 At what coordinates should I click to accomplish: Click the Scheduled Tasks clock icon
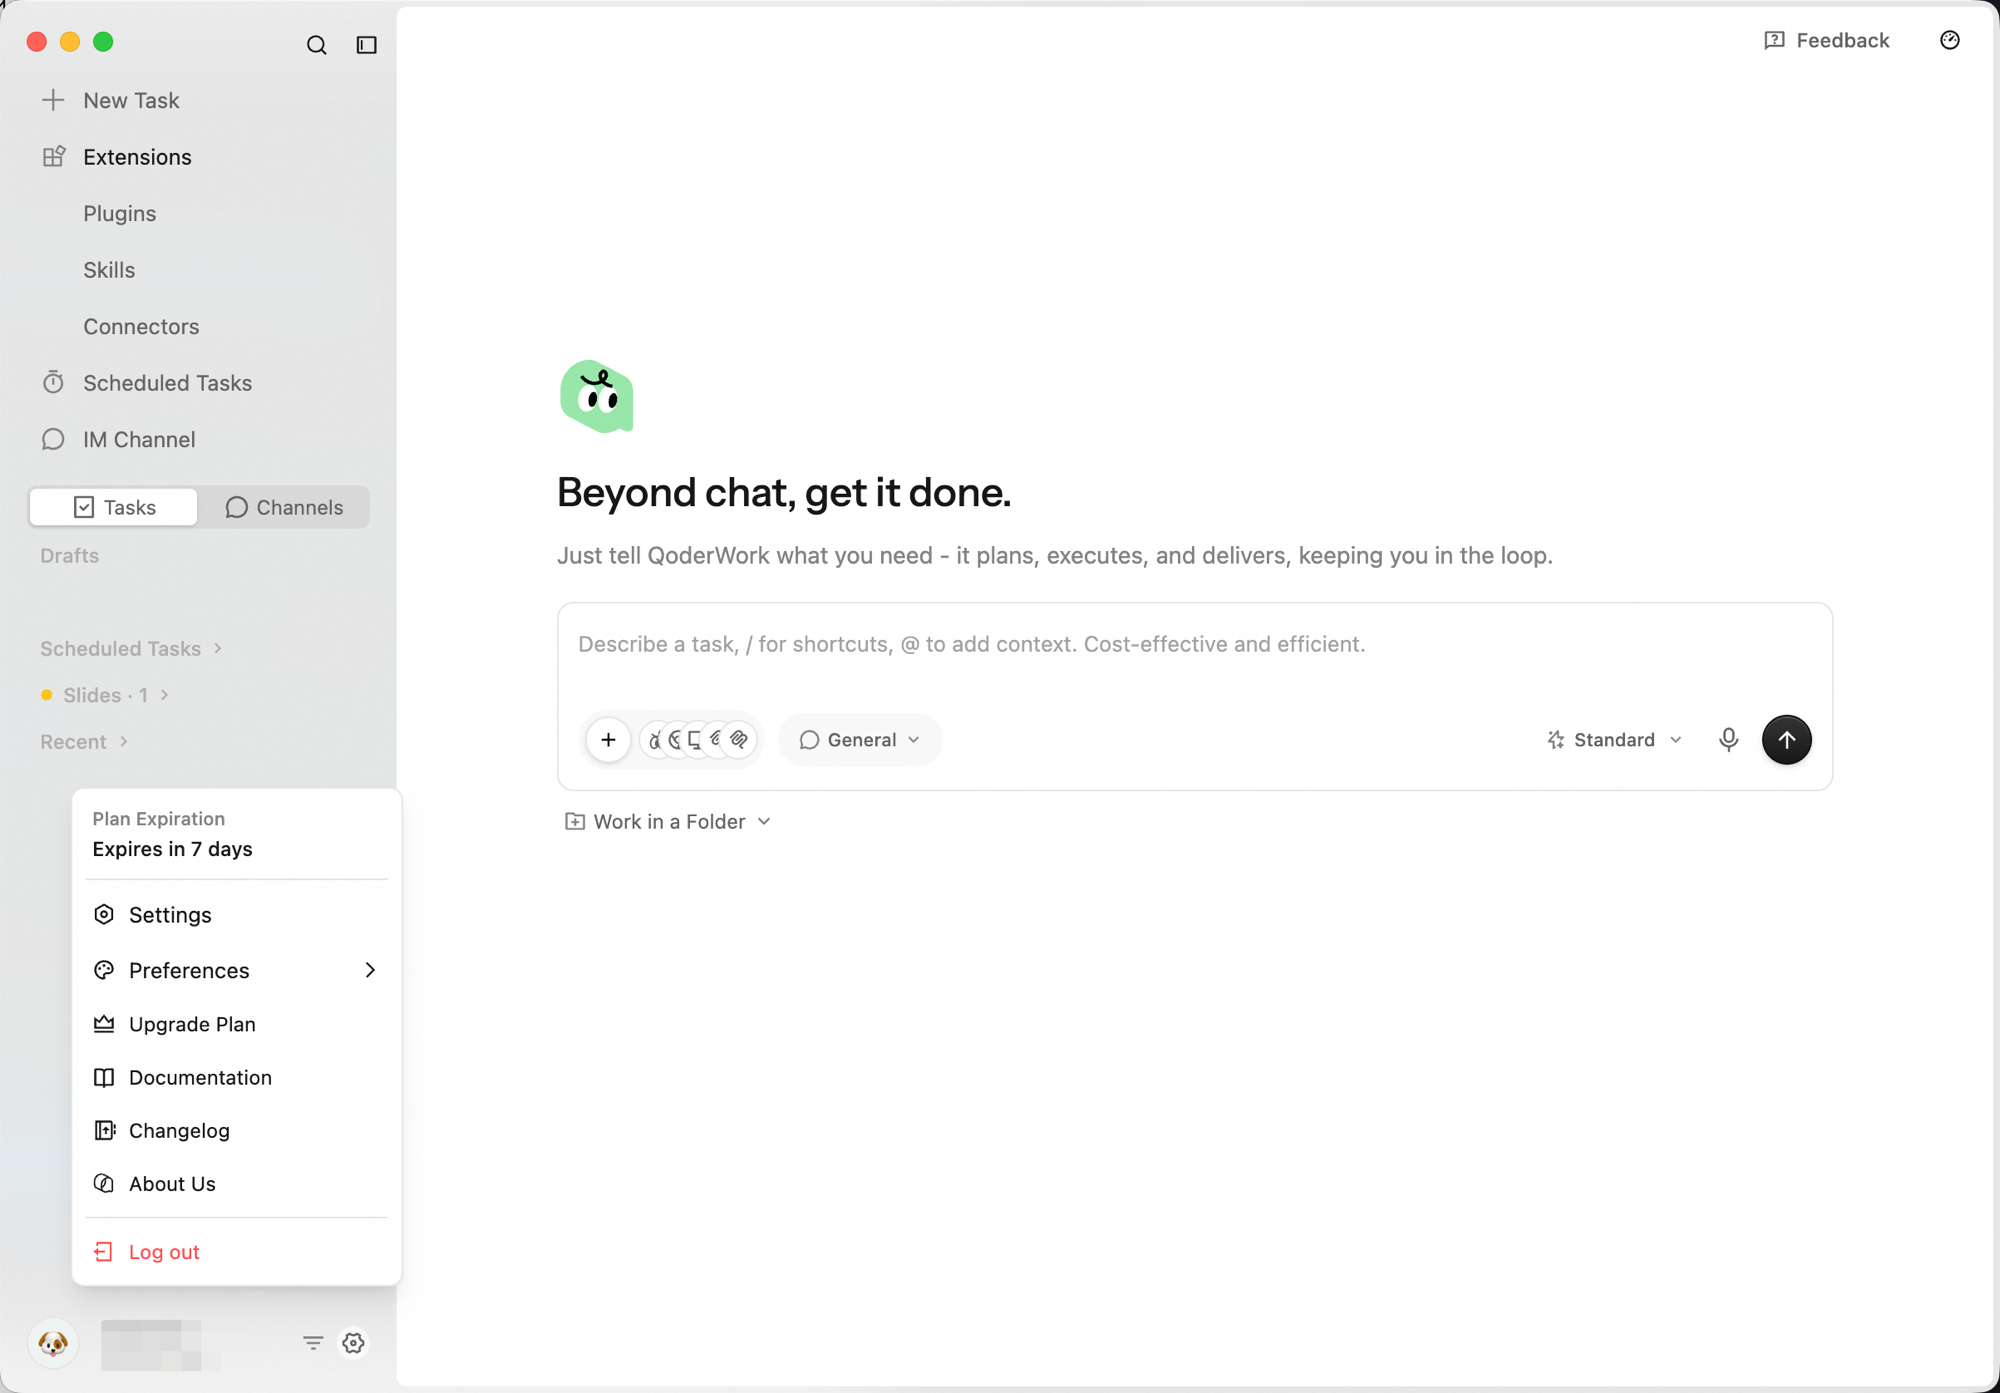[53, 383]
